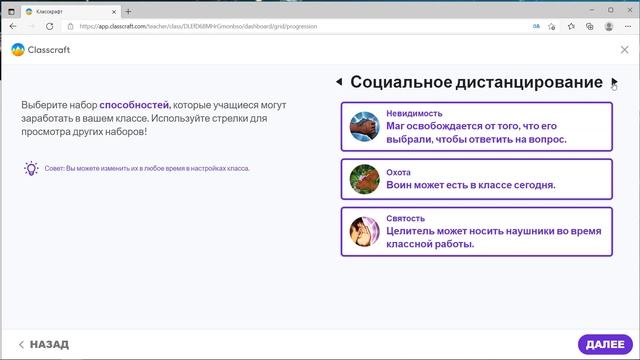This screenshot has width=640, height=360.
Task: Select the Святость ability card
Action: [x=477, y=231]
